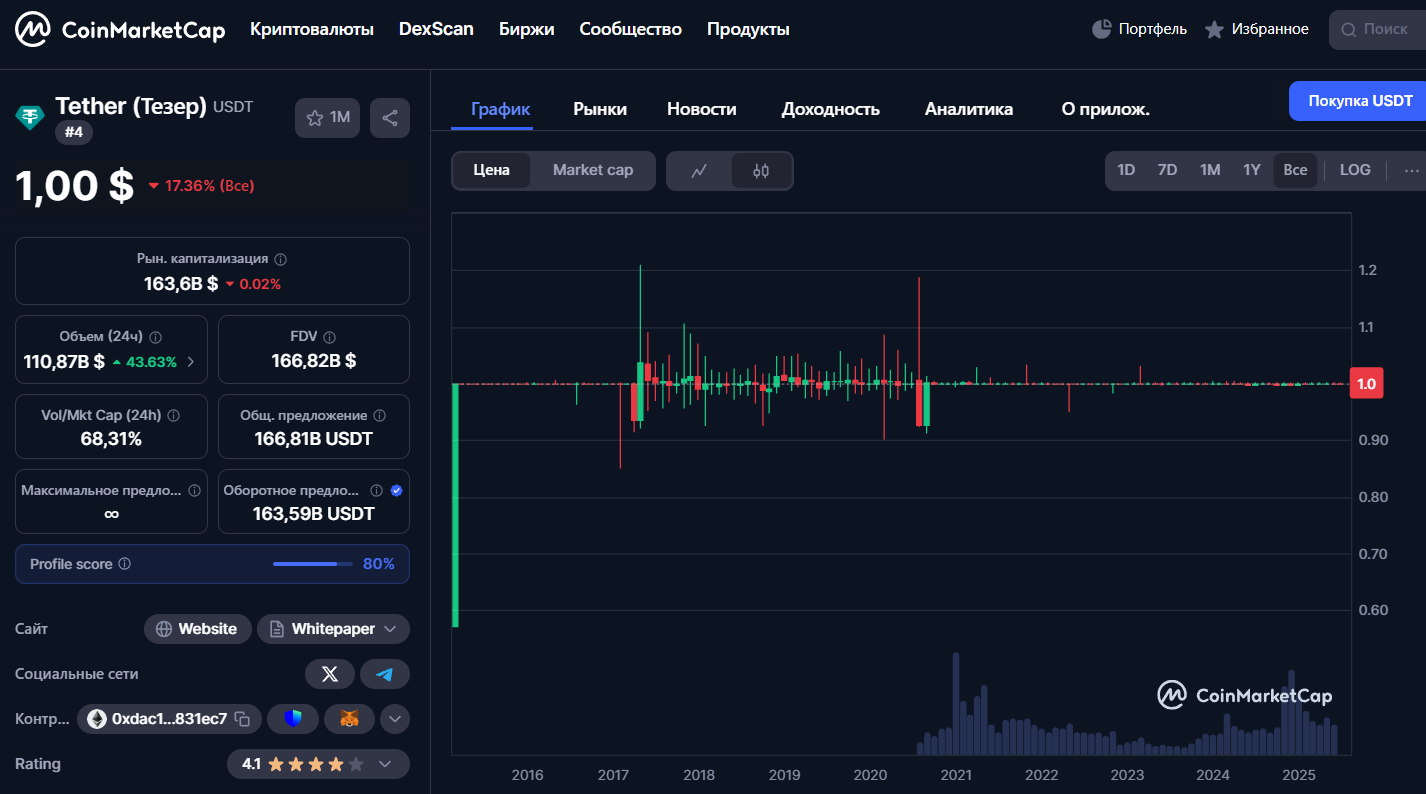Add Tether to watchlist with star 1M button
The image size is (1426, 794).
point(327,118)
